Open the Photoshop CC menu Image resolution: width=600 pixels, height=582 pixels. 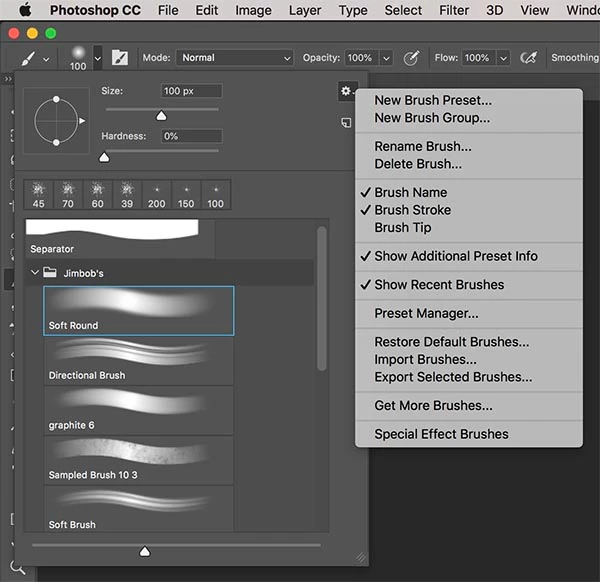(95, 10)
